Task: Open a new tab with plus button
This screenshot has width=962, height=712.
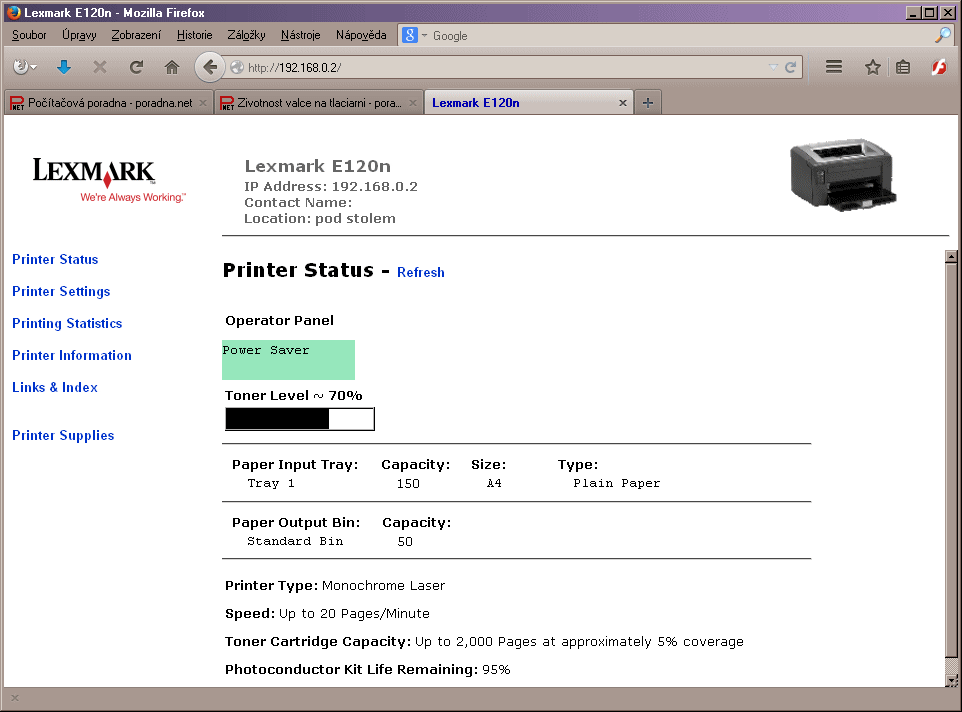Action: pyautogui.click(x=647, y=103)
